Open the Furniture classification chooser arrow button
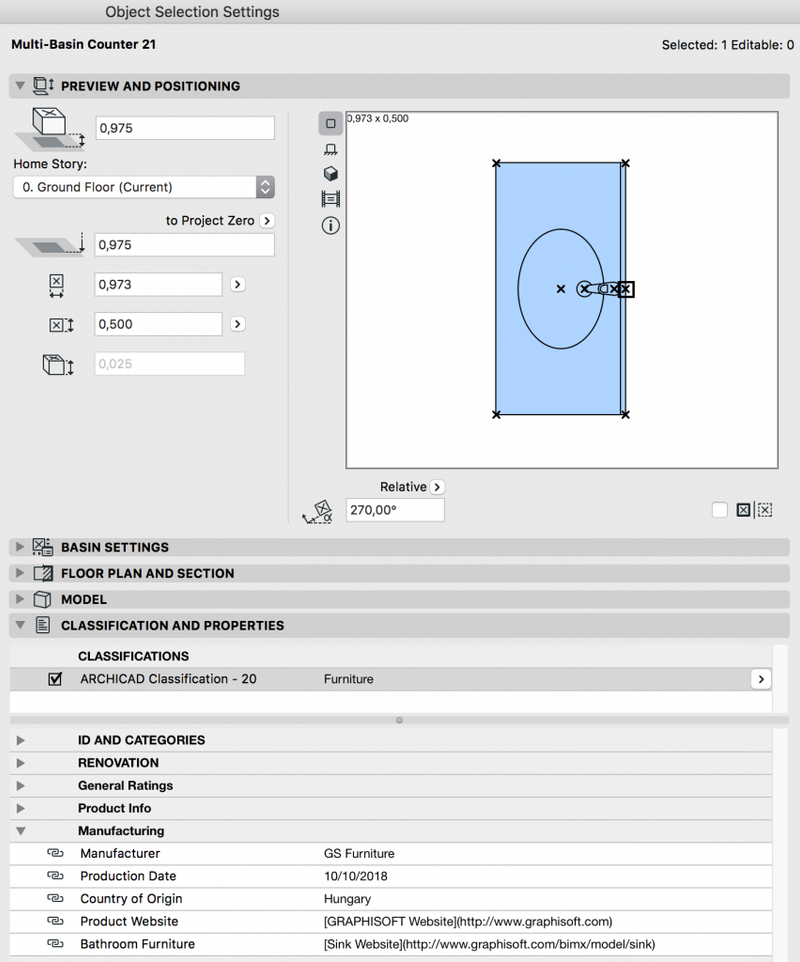The image size is (800, 962). pyautogui.click(x=761, y=678)
